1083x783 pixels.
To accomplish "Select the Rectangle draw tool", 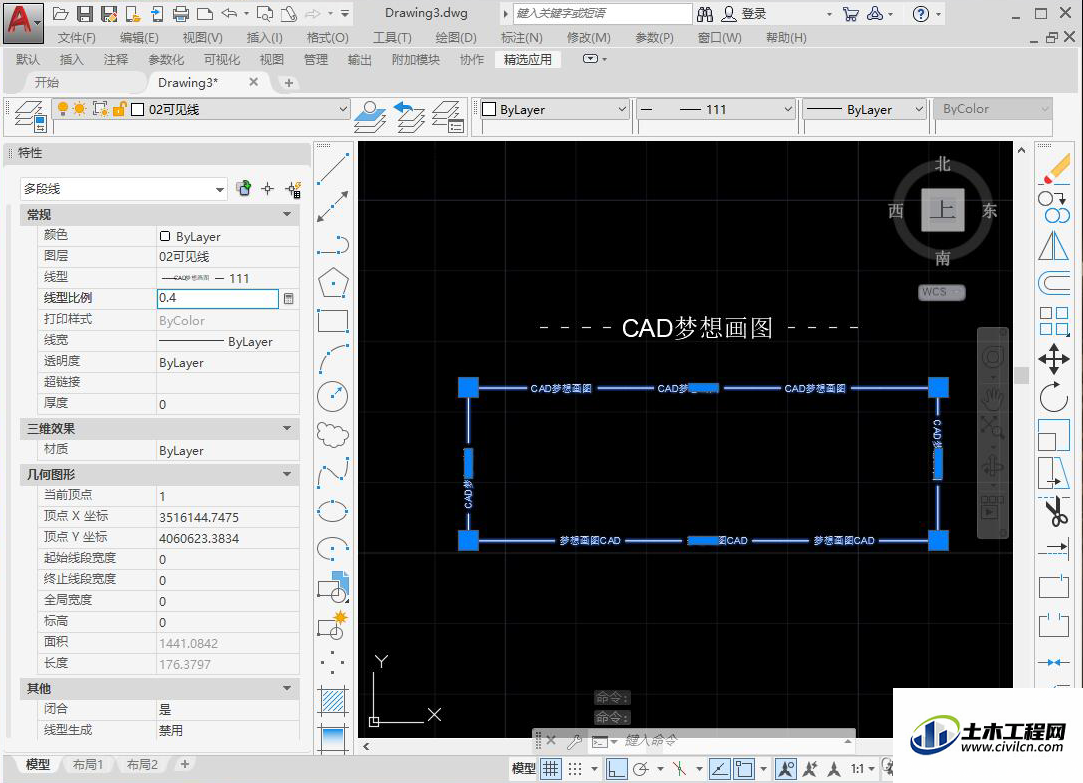I will pyautogui.click(x=333, y=320).
